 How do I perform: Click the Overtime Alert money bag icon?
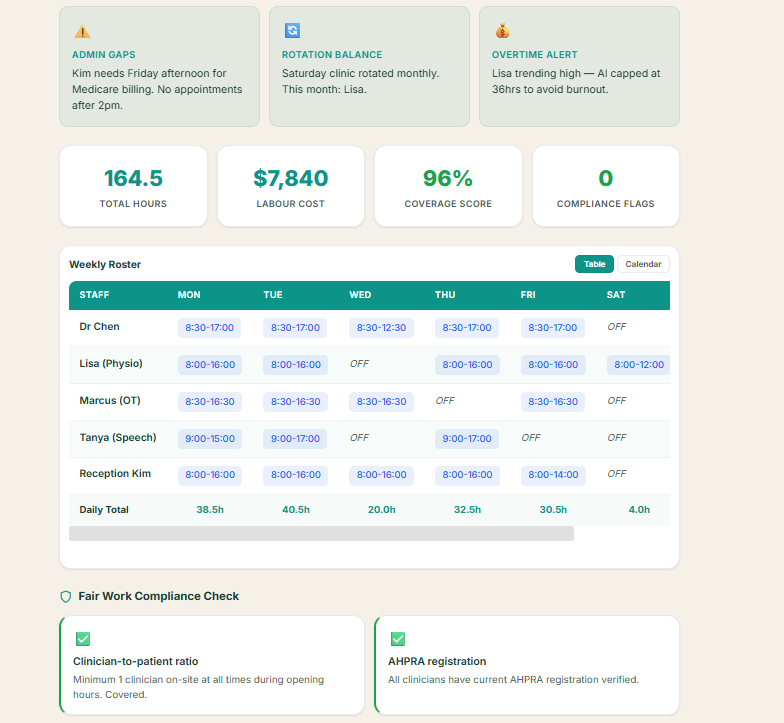pos(502,31)
